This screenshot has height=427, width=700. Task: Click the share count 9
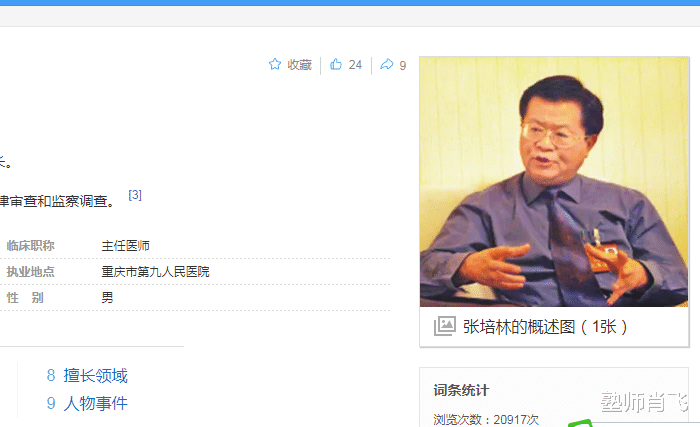pyautogui.click(x=403, y=66)
